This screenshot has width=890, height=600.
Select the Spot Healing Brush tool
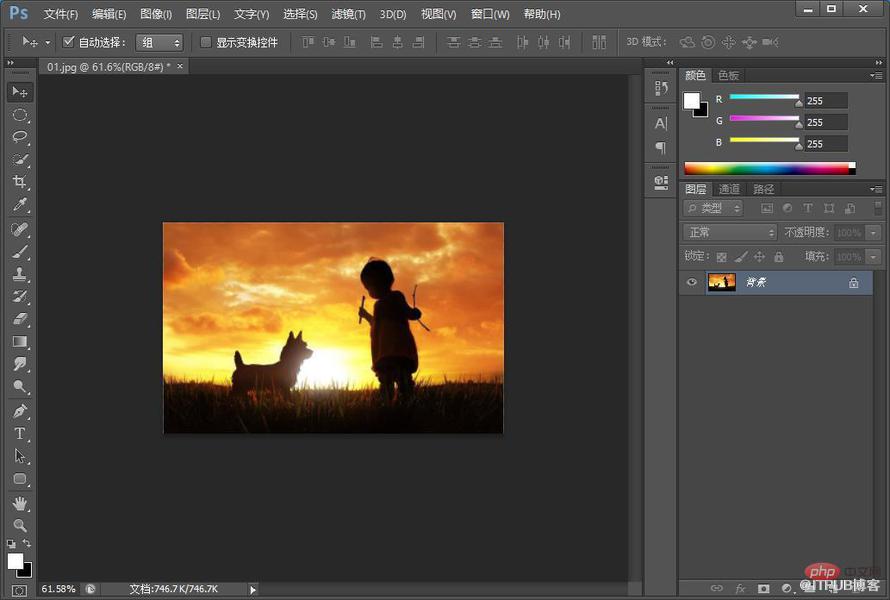(x=20, y=229)
